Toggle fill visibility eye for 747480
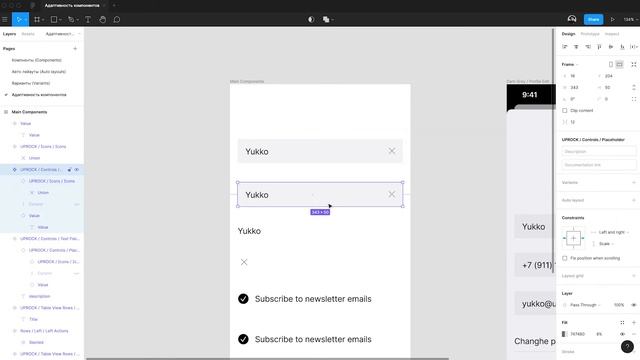Image resolution: width=640 pixels, height=360 pixels. 622,334
